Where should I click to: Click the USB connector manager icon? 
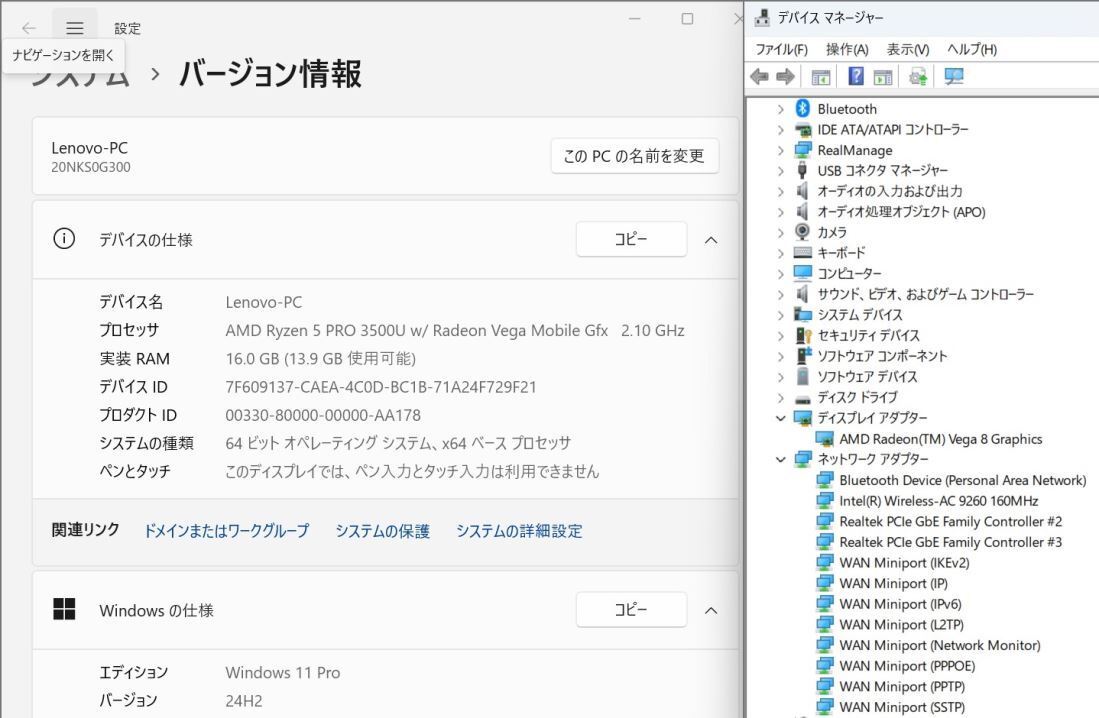coord(803,170)
